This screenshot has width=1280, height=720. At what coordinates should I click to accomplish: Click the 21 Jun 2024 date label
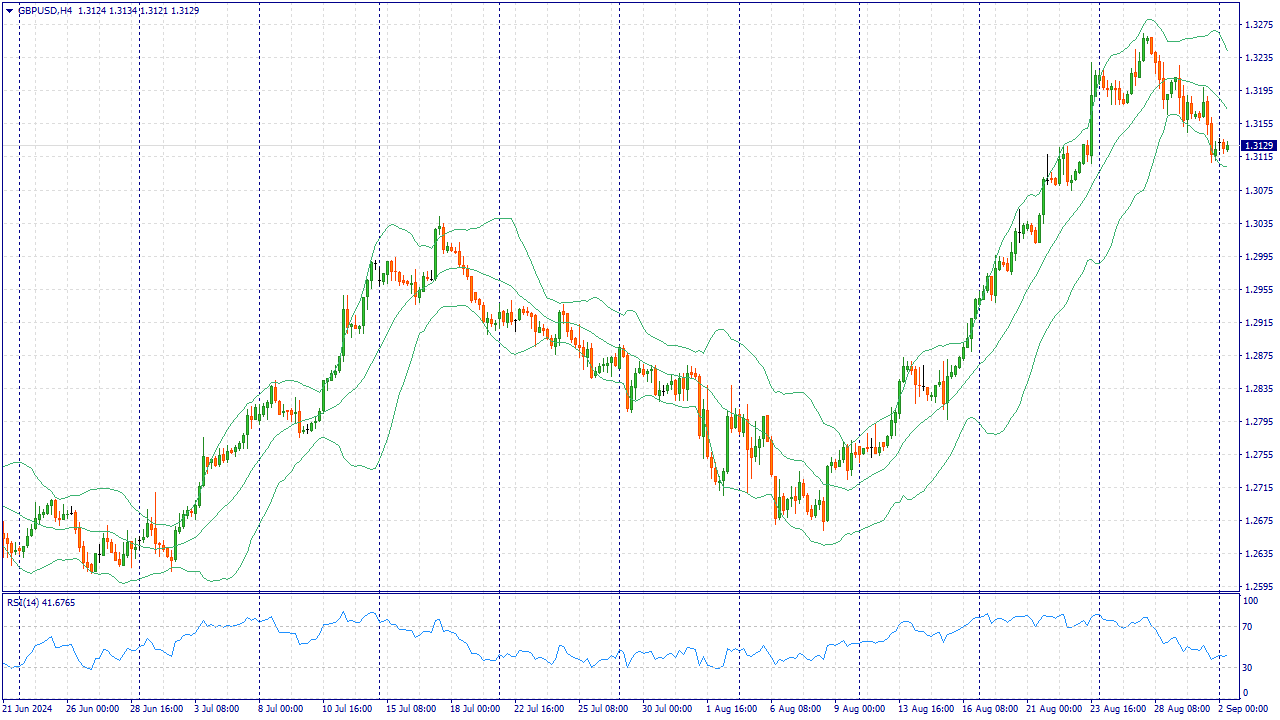(x=27, y=709)
